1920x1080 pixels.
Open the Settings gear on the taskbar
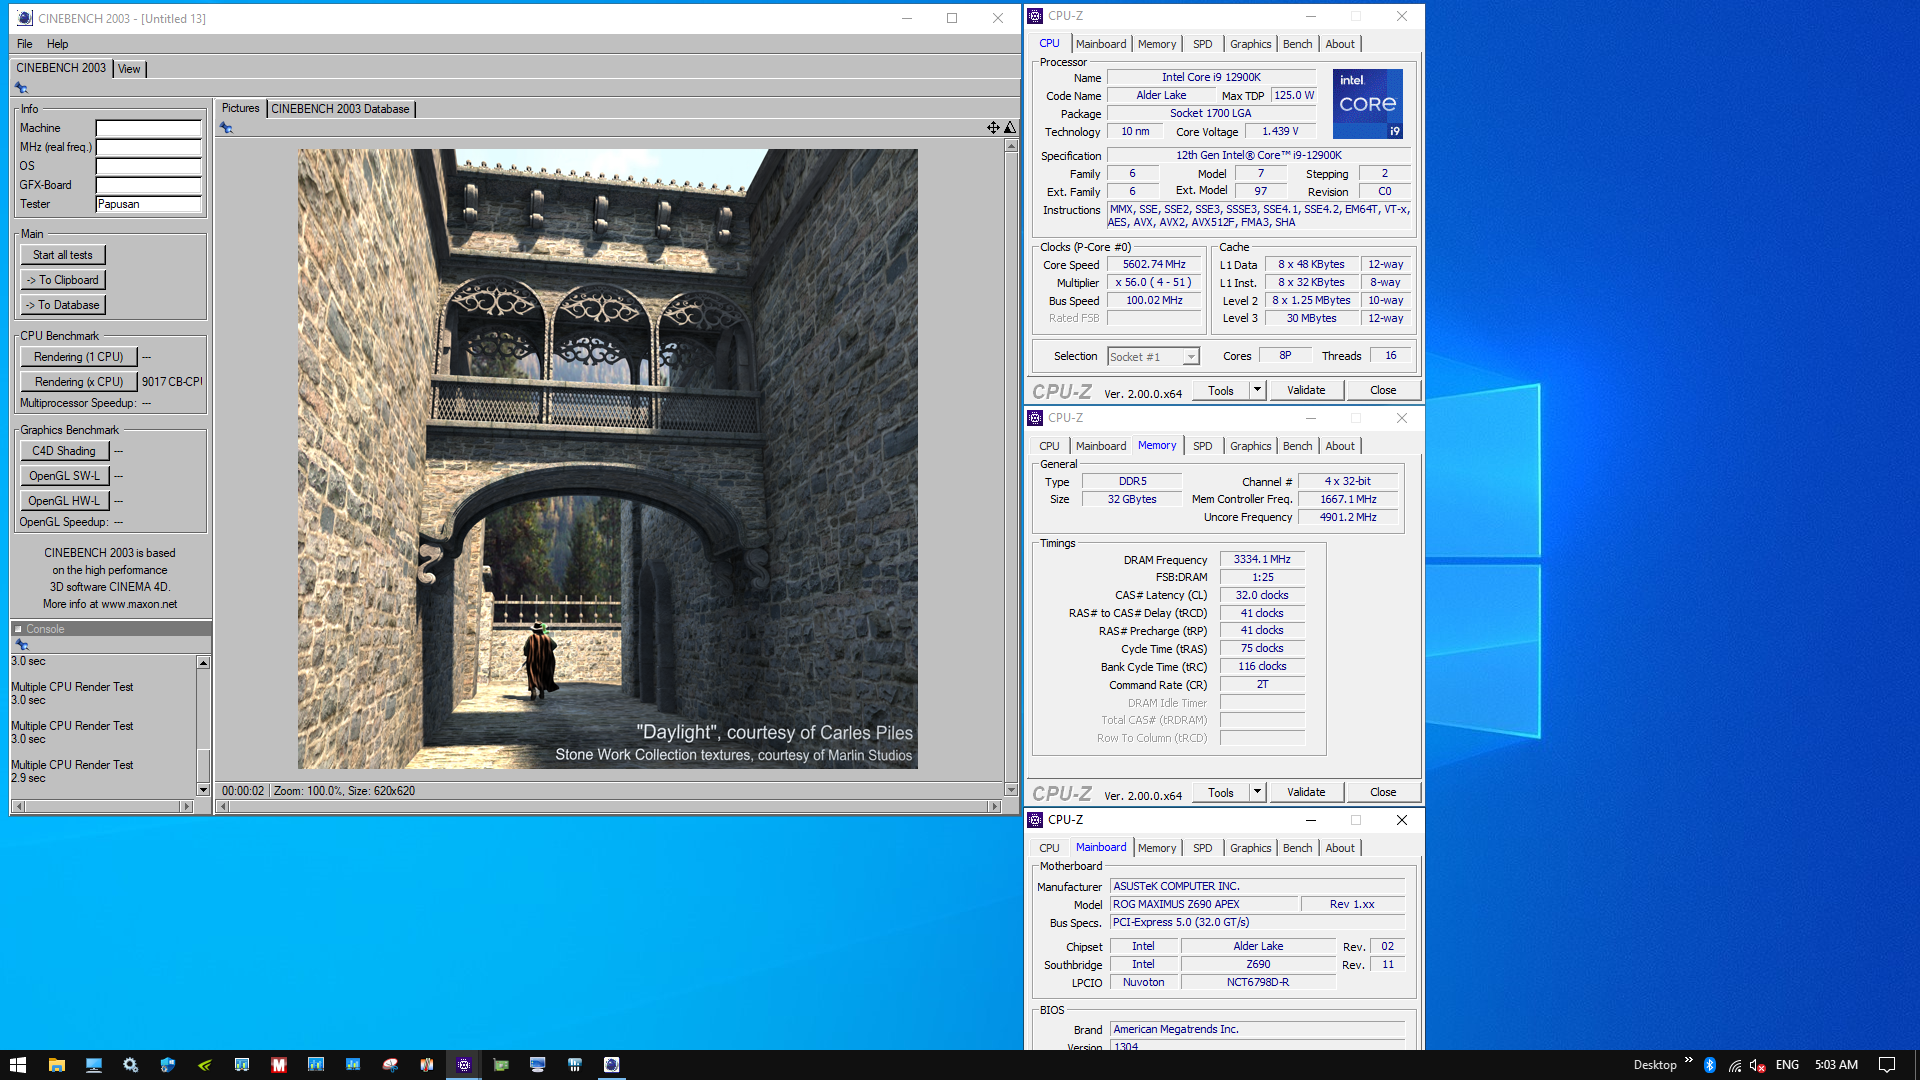click(130, 1065)
